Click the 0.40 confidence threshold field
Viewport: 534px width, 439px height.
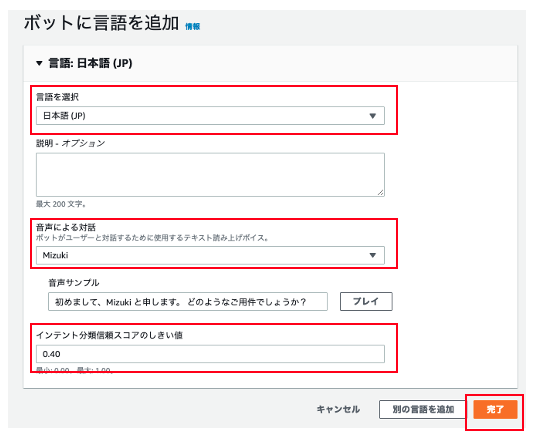(210, 354)
